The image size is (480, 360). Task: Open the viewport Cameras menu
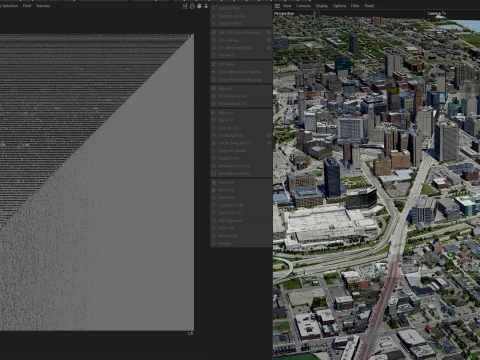tap(303, 6)
